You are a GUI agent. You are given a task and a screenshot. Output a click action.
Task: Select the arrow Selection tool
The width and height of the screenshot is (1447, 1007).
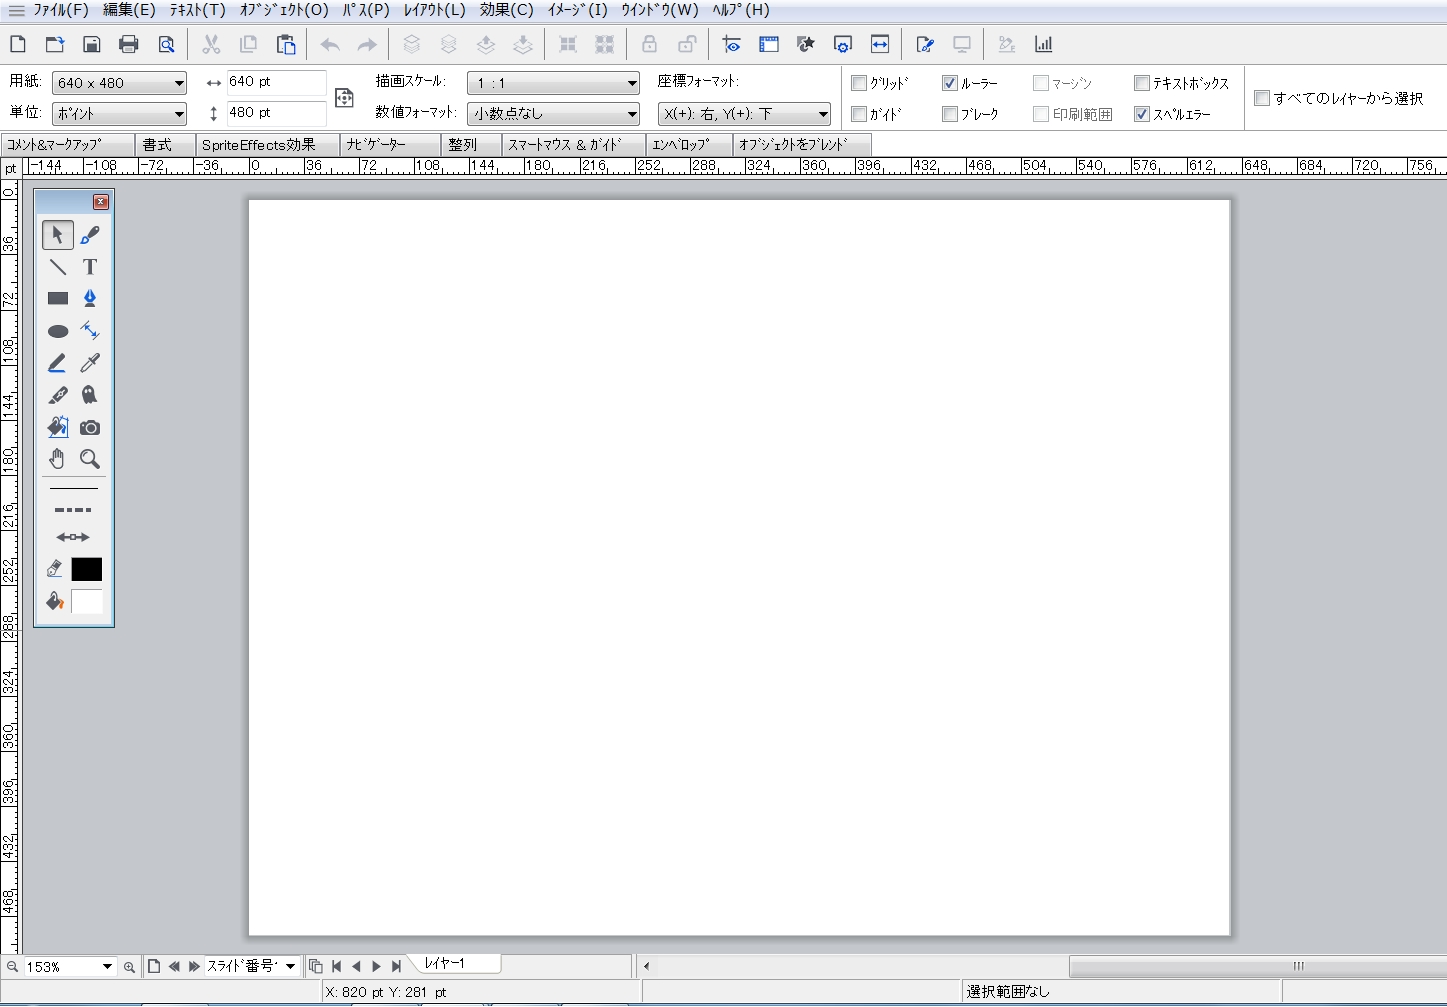pyautogui.click(x=58, y=235)
